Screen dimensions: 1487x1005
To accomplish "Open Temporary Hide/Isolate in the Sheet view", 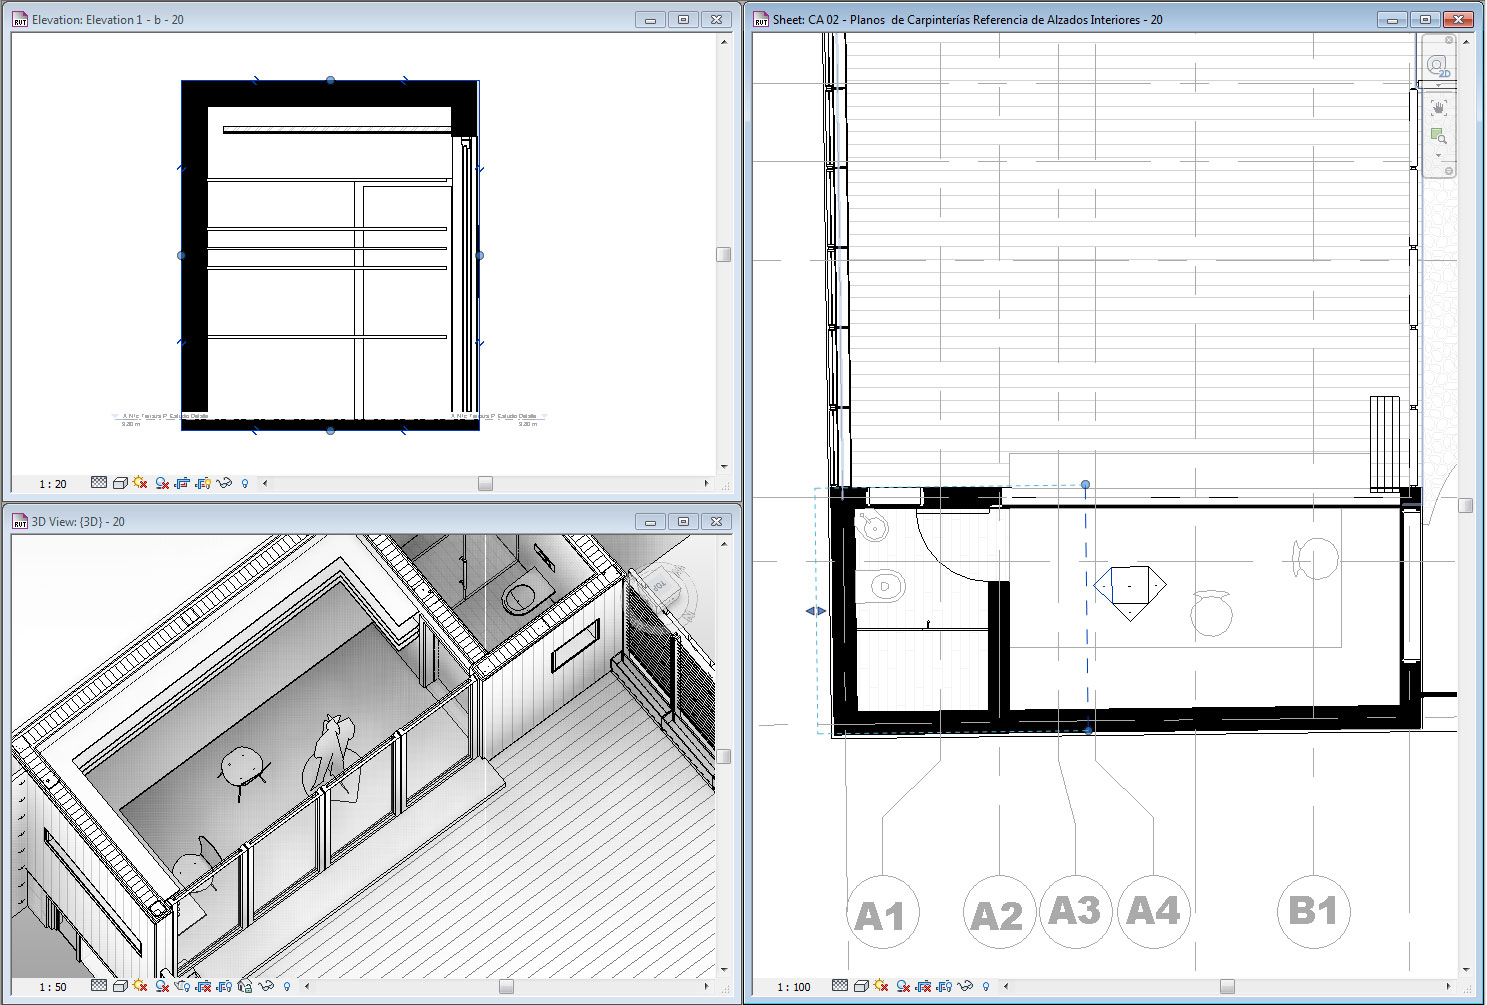I will [965, 986].
